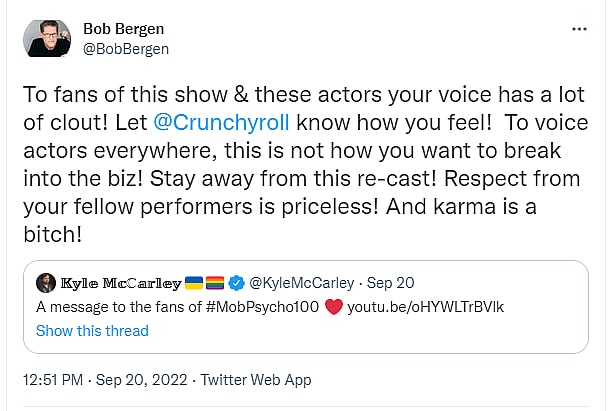Click Bob Bergen's profile avatar

(46, 38)
